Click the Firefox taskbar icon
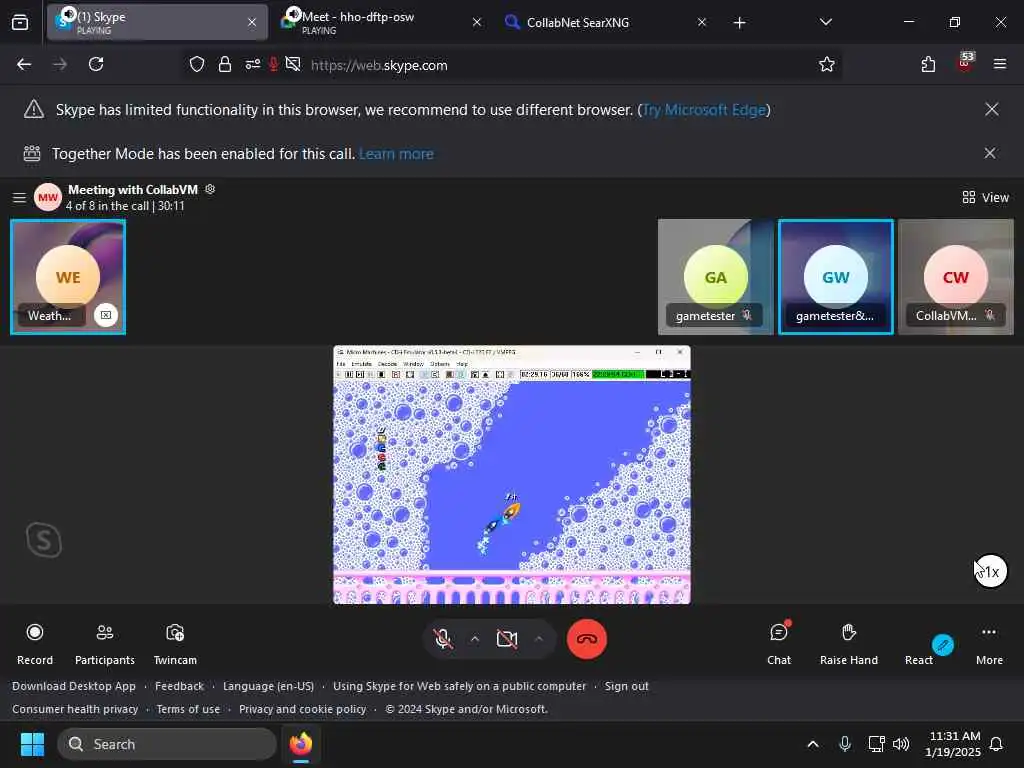The width and height of the screenshot is (1024, 768). point(300,744)
